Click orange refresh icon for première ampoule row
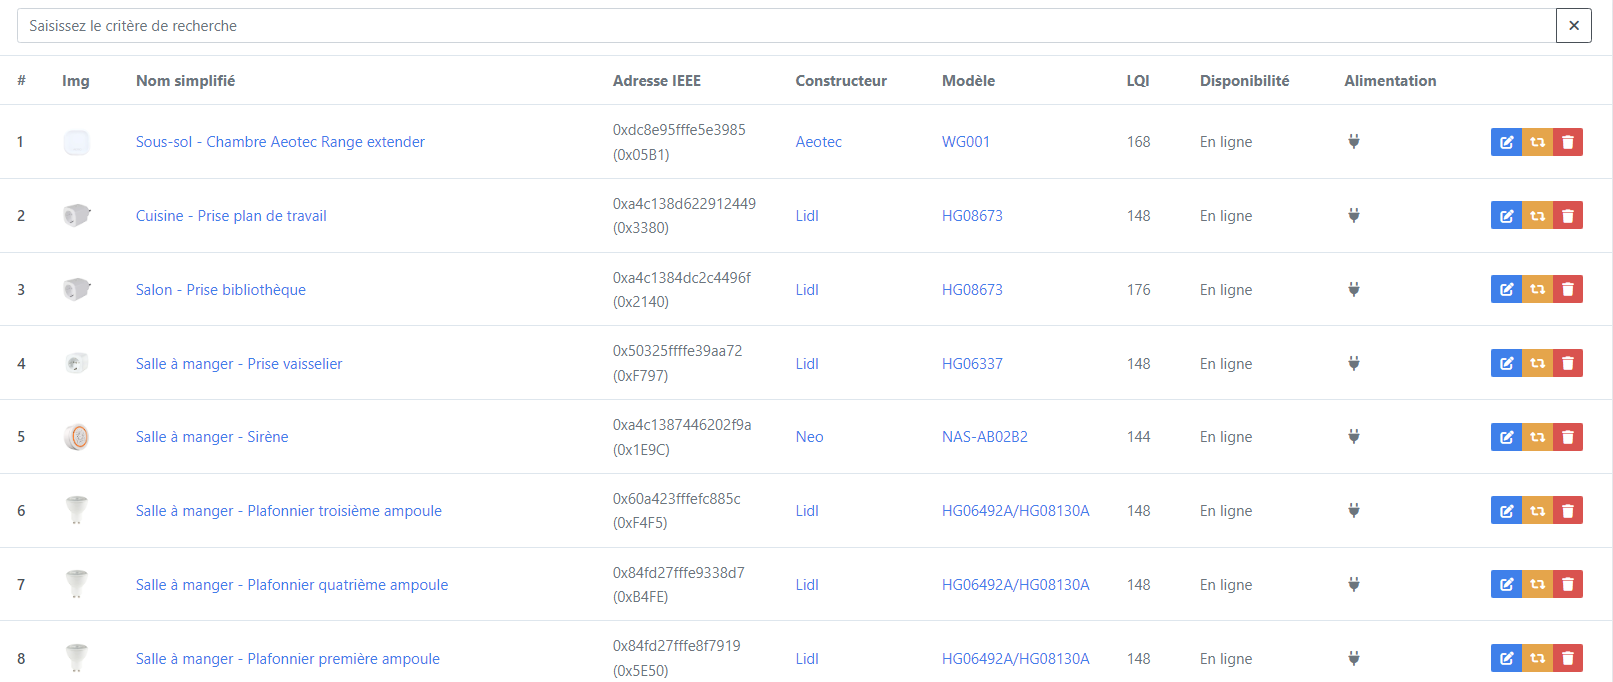The image size is (1613, 682). tap(1537, 658)
